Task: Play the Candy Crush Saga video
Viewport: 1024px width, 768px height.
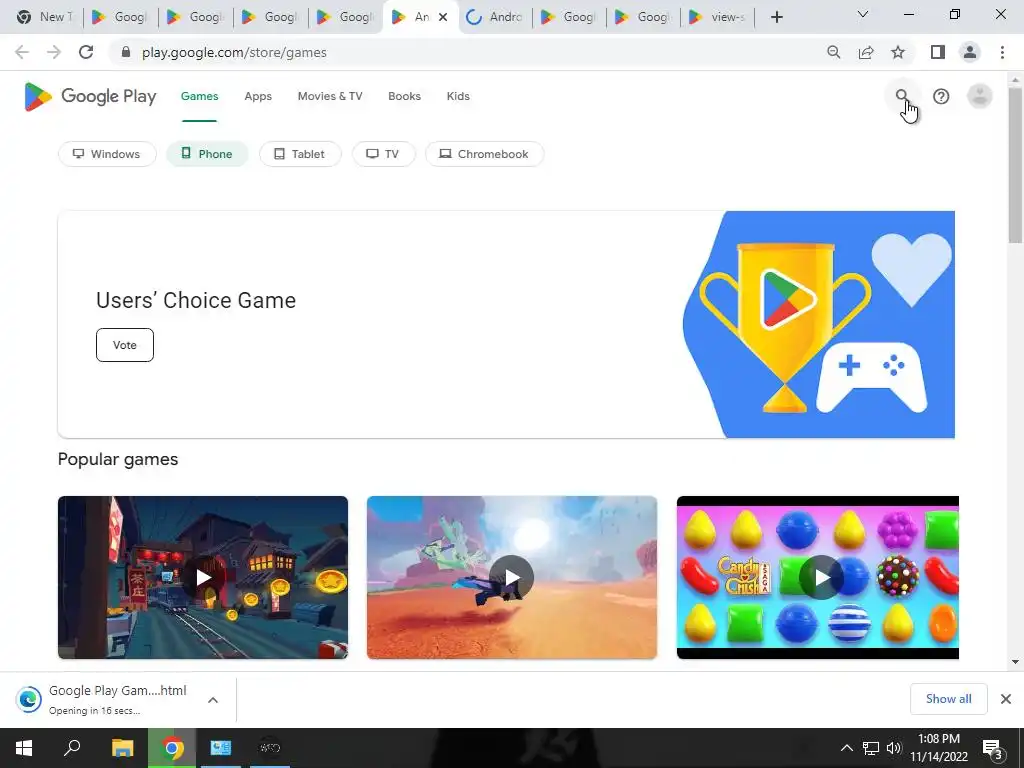Action: [x=822, y=577]
